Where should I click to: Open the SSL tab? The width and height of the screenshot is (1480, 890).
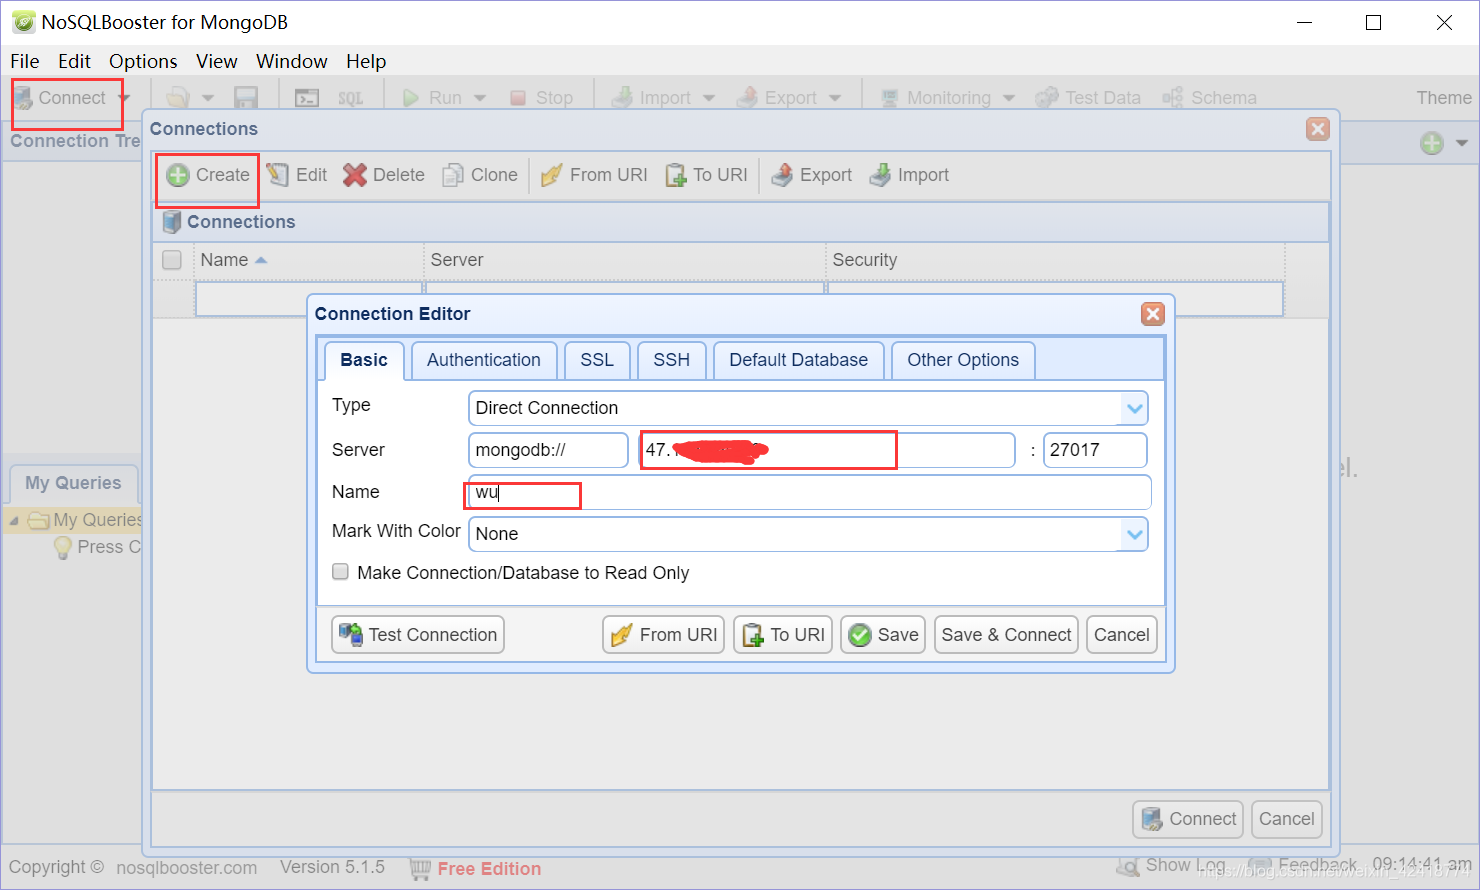(597, 360)
